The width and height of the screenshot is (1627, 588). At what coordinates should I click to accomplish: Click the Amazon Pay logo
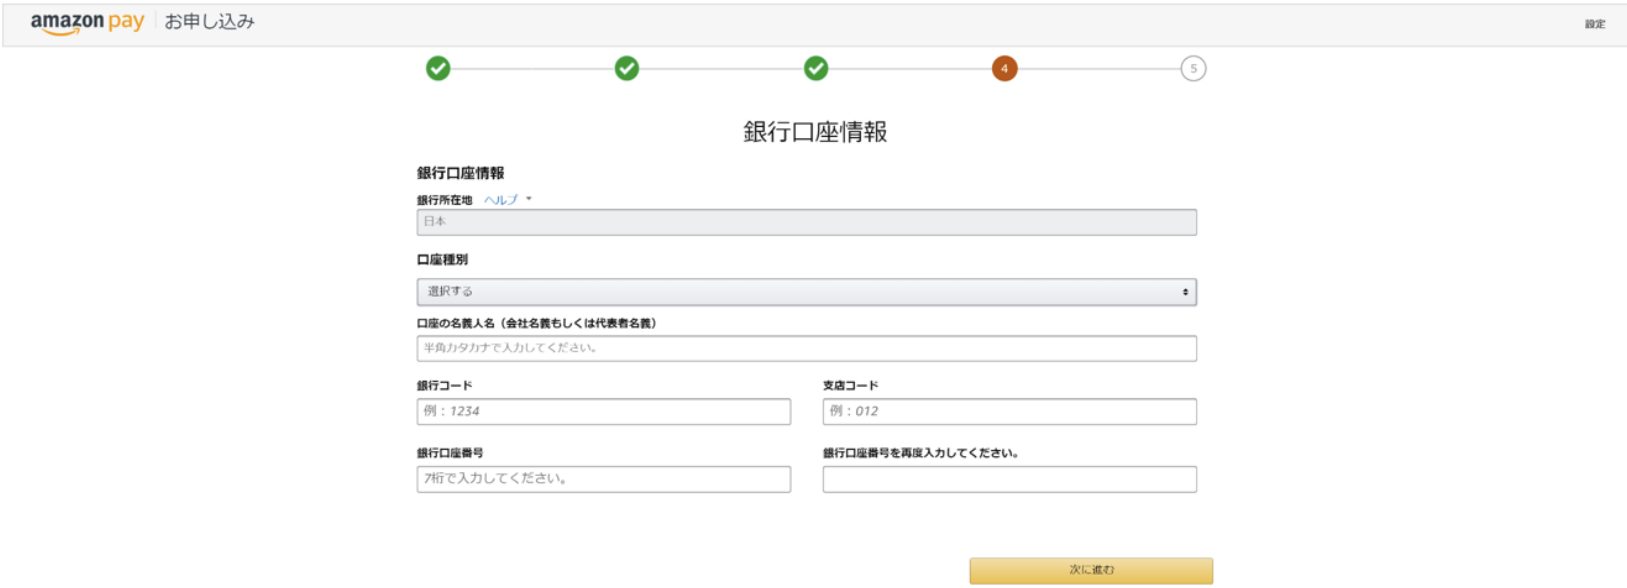87,23
